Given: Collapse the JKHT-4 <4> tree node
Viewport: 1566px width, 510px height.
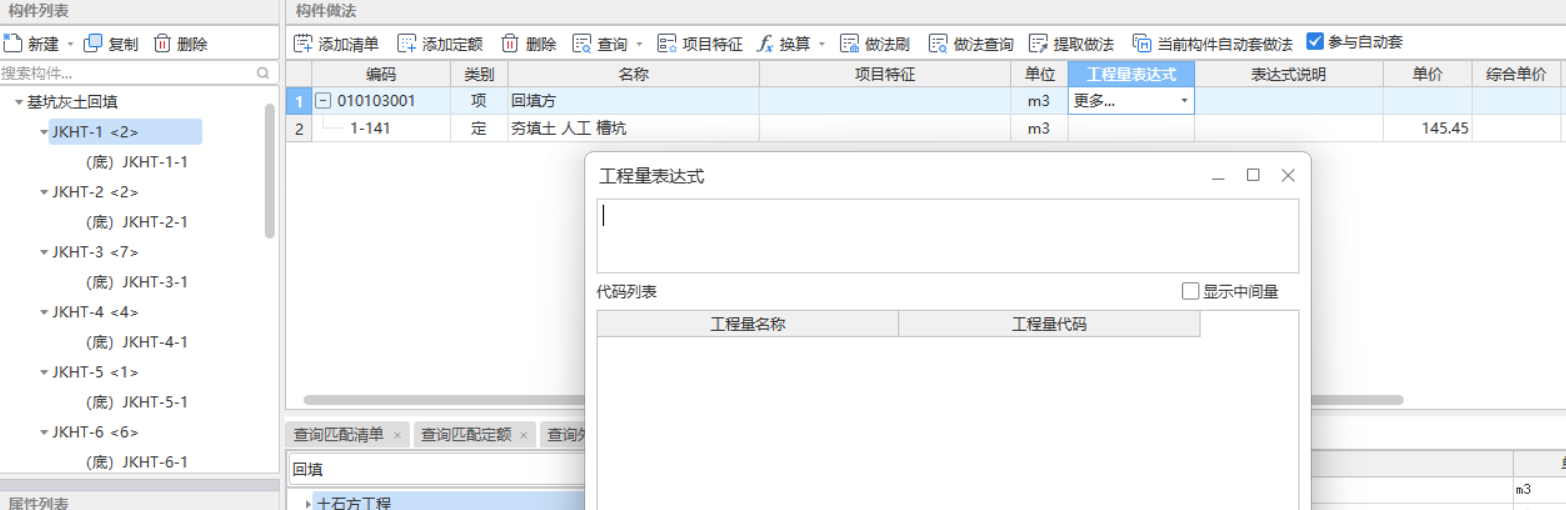Looking at the screenshot, I should tap(43, 312).
